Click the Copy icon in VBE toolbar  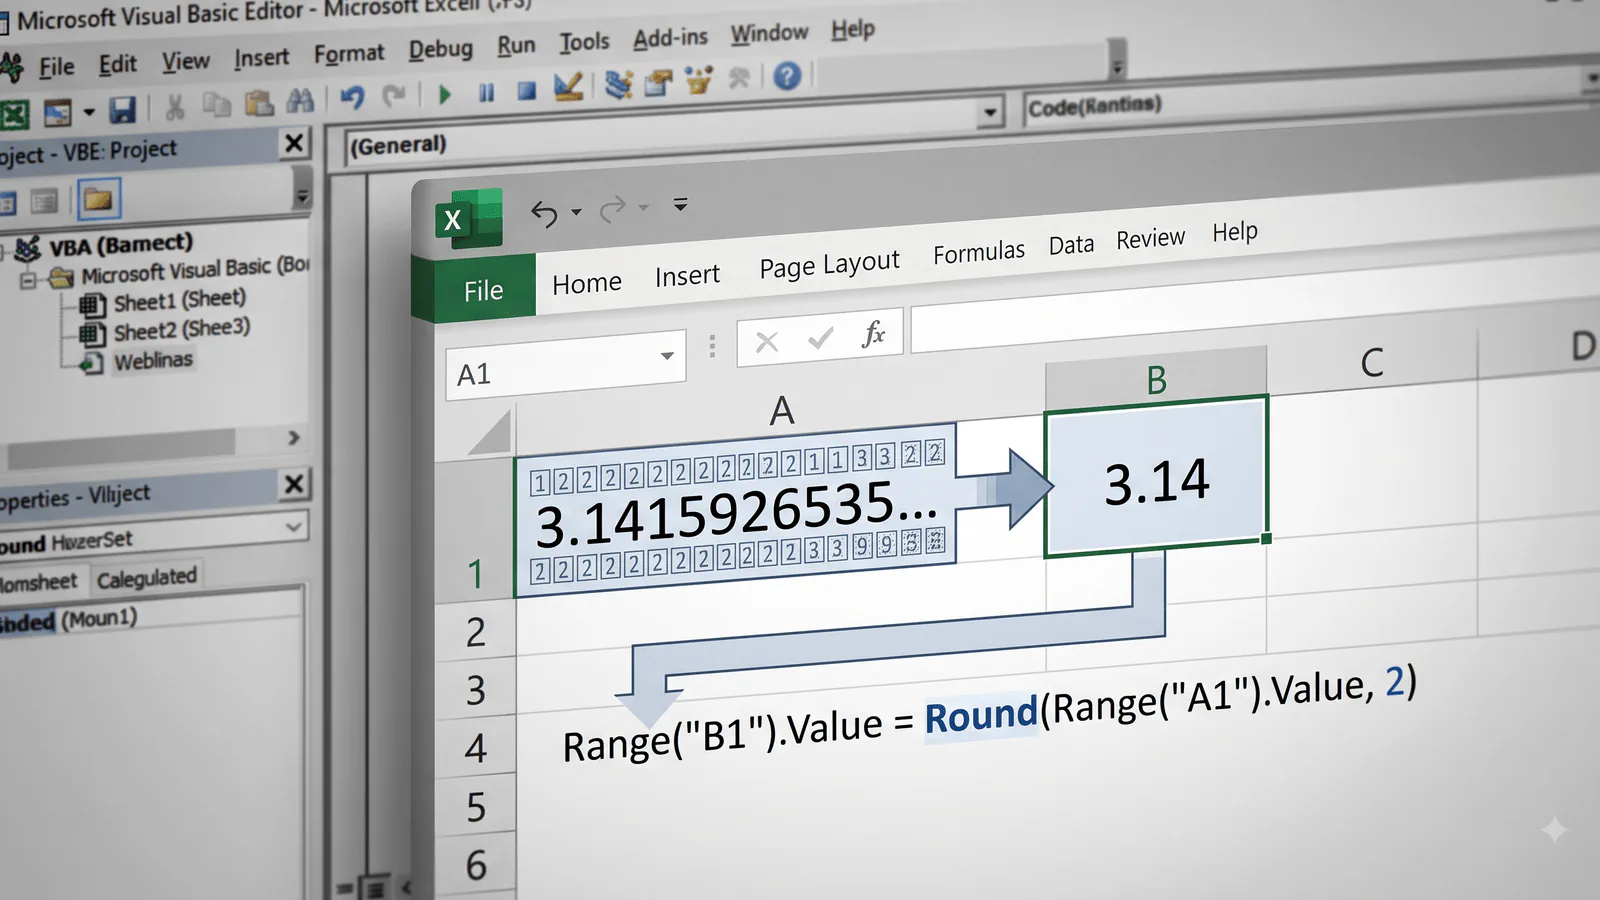pyautogui.click(x=216, y=104)
